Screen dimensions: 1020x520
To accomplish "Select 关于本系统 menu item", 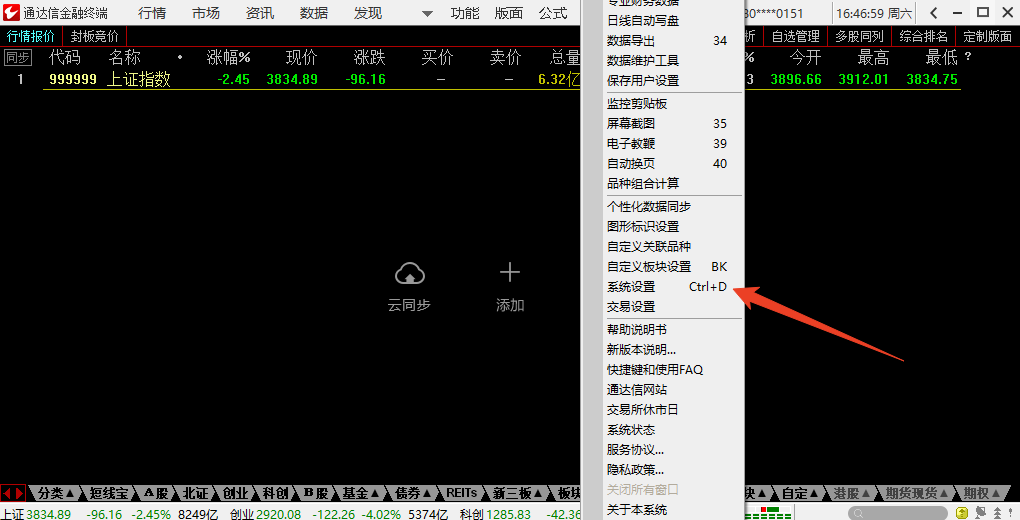I will pyautogui.click(x=663, y=510).
